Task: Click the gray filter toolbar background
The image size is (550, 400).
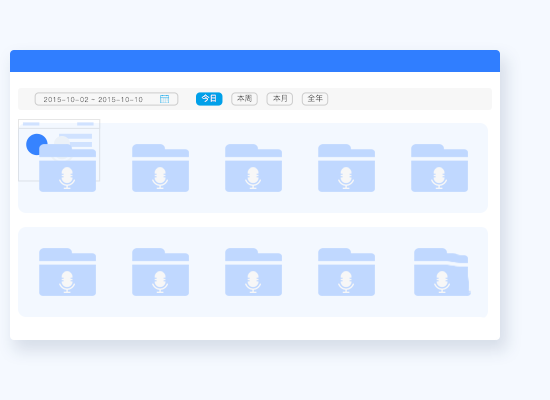Action: point(255,99)
